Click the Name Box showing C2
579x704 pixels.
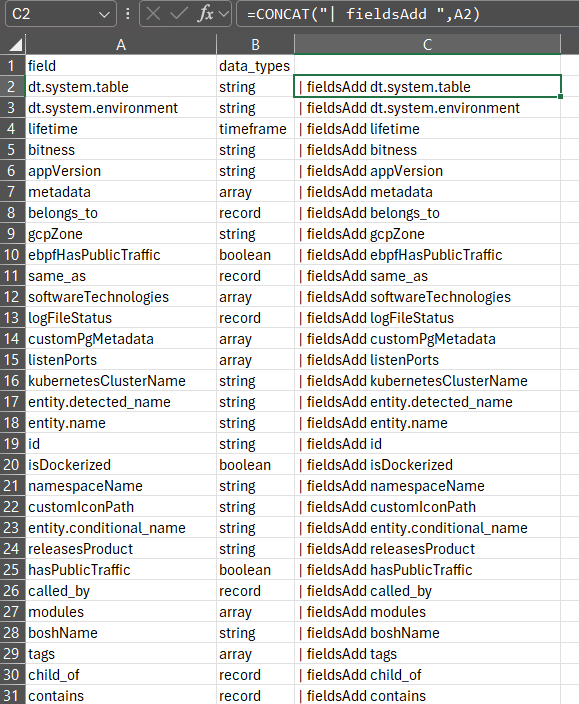(61, 14)
